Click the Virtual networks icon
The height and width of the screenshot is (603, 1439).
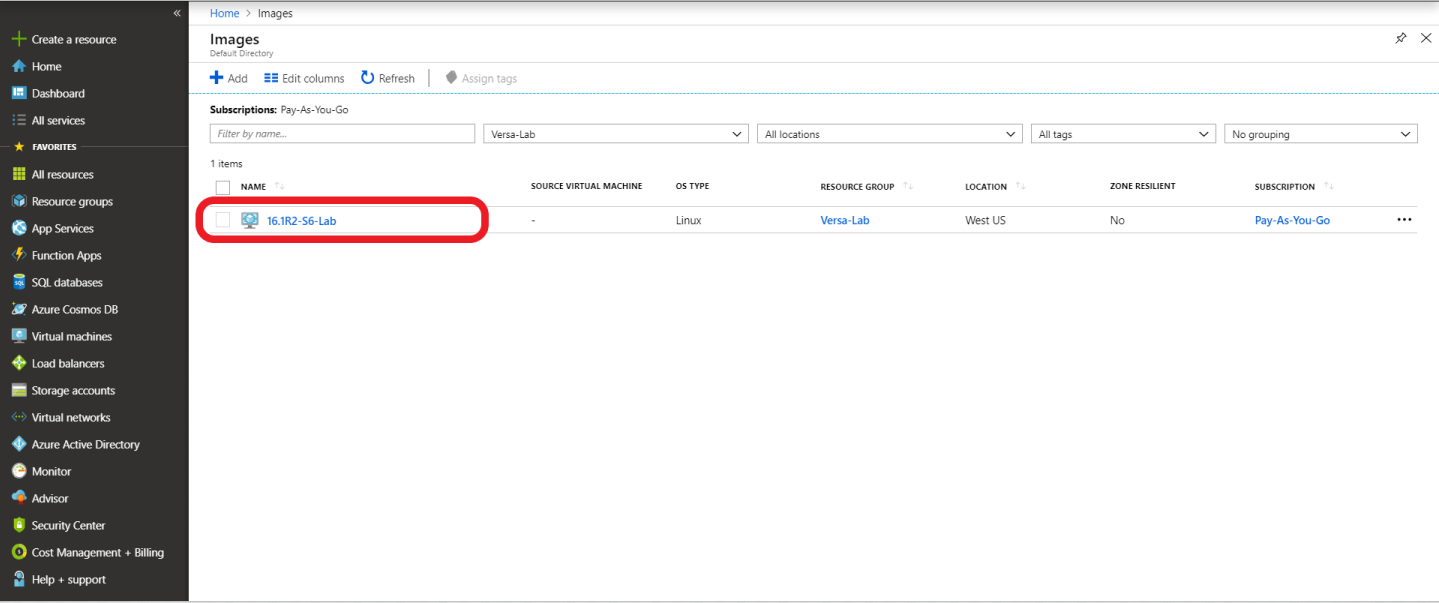click(x=18, y=417)
